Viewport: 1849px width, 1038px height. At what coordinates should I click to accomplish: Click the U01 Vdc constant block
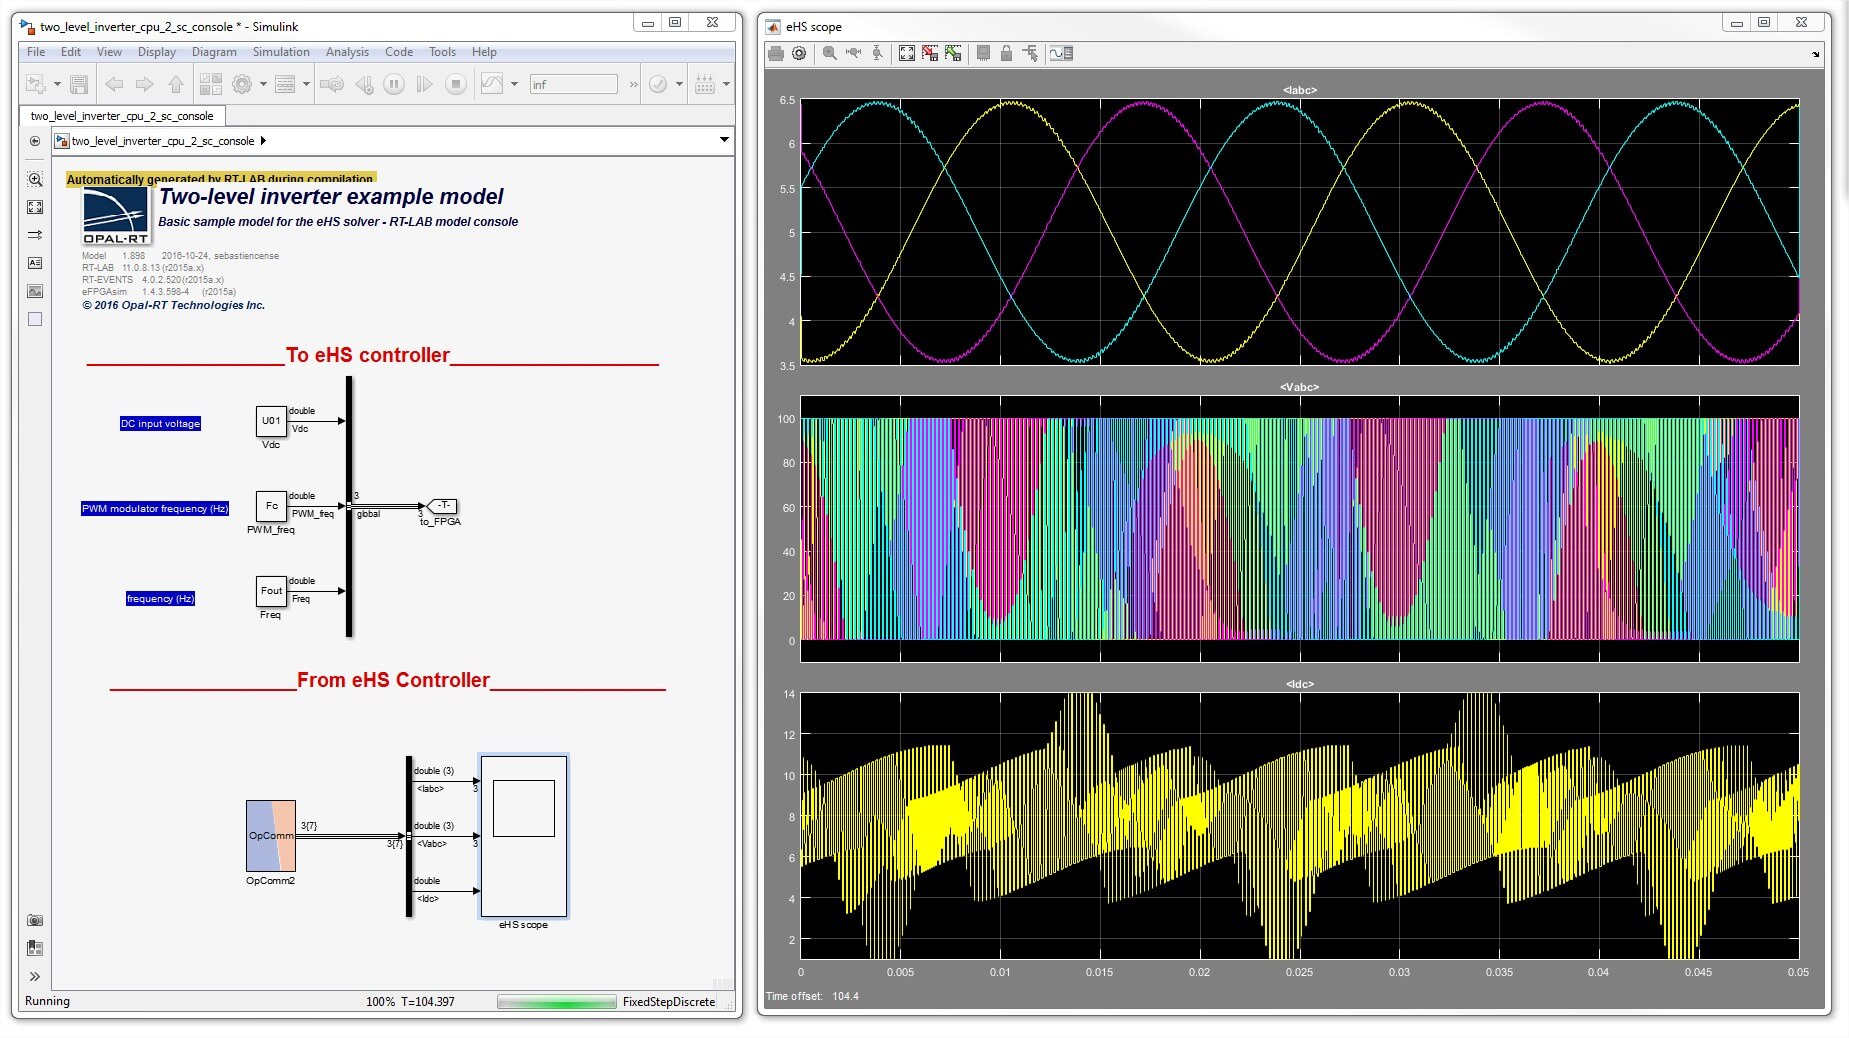(271, 421)
